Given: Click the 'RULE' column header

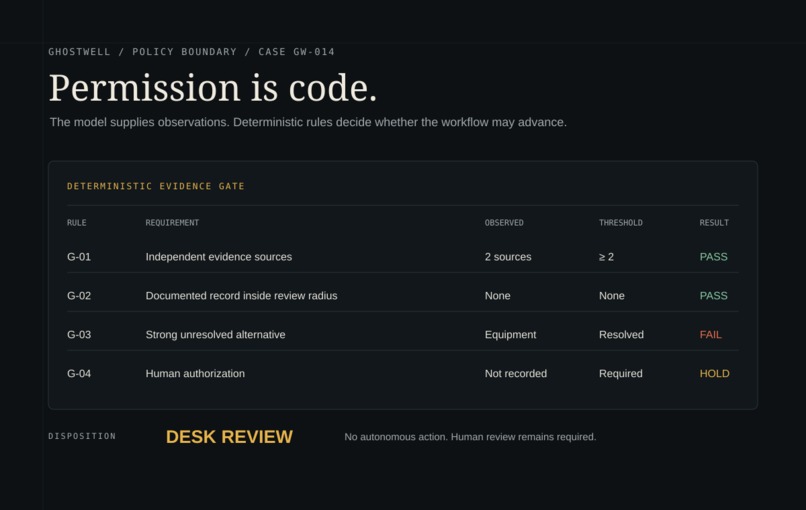Looking at the screenshot, I should 77,223.
